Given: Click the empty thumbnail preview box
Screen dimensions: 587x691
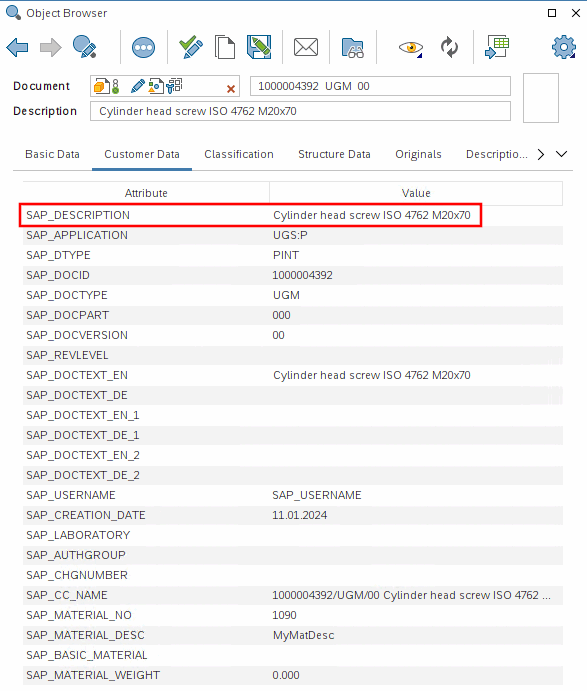Looking at the screenshot, I should (541, 98).
